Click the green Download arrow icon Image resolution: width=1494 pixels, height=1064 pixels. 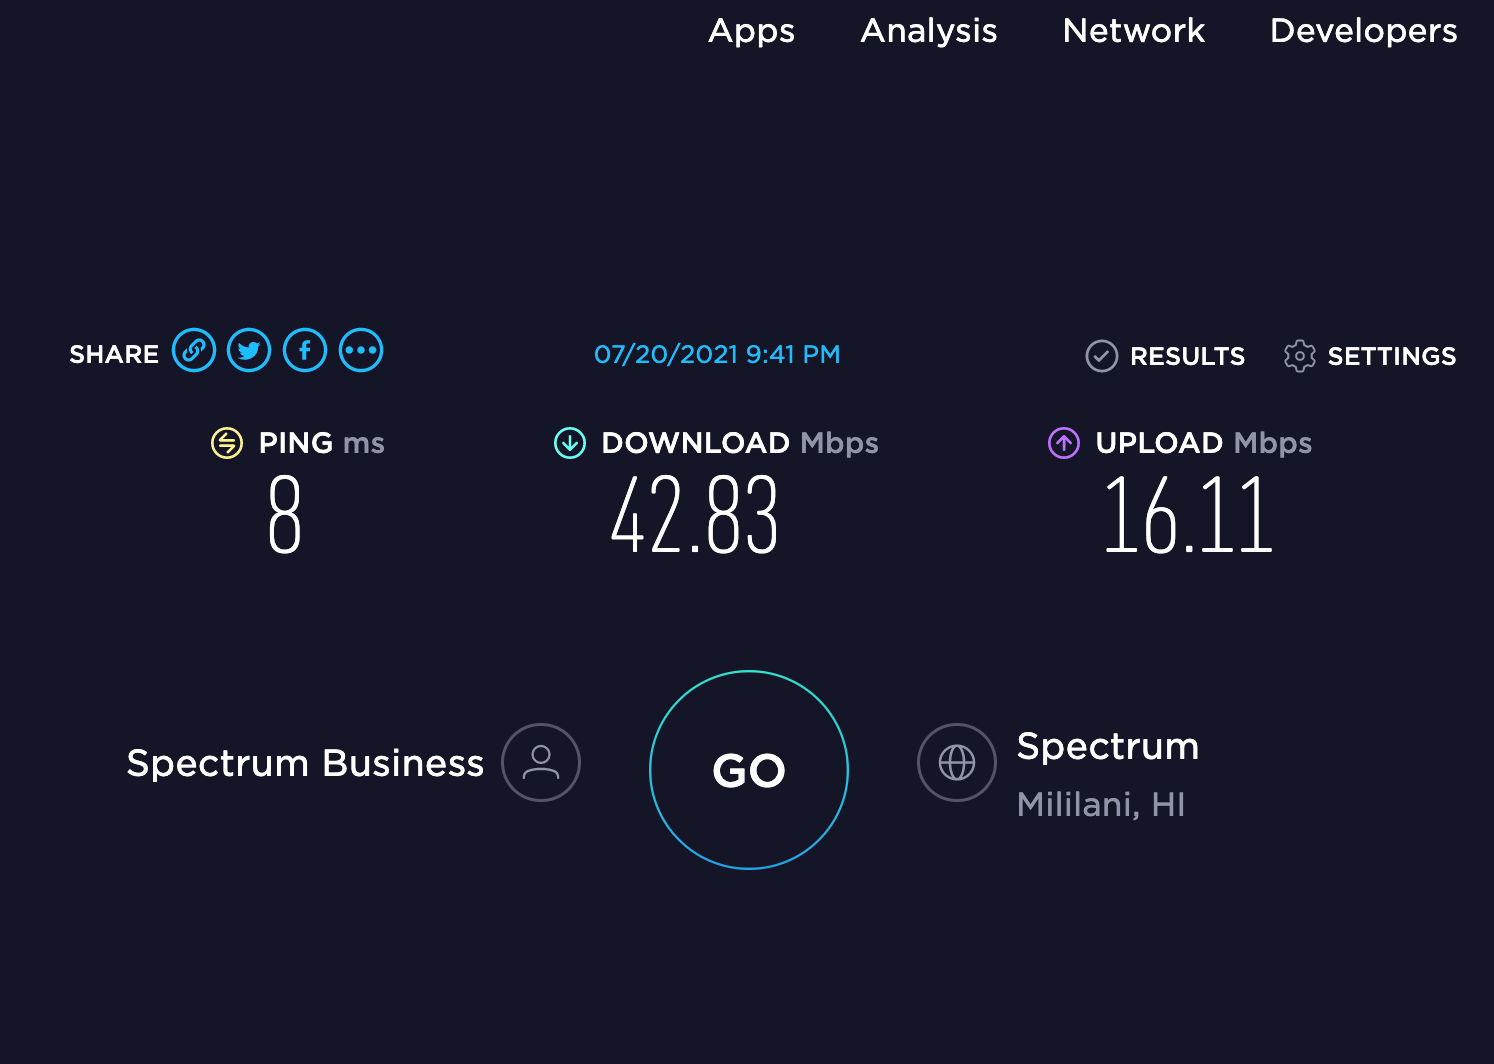tap(568, 442)
